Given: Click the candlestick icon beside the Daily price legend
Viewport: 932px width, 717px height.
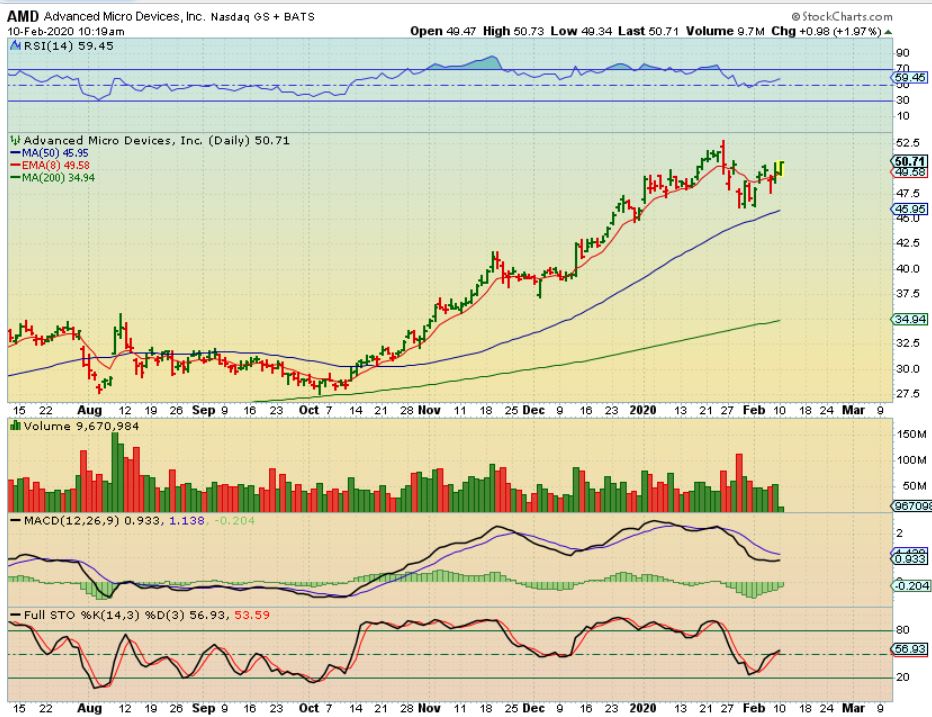Looking at the screenshot, I should [x=15, y=140].
